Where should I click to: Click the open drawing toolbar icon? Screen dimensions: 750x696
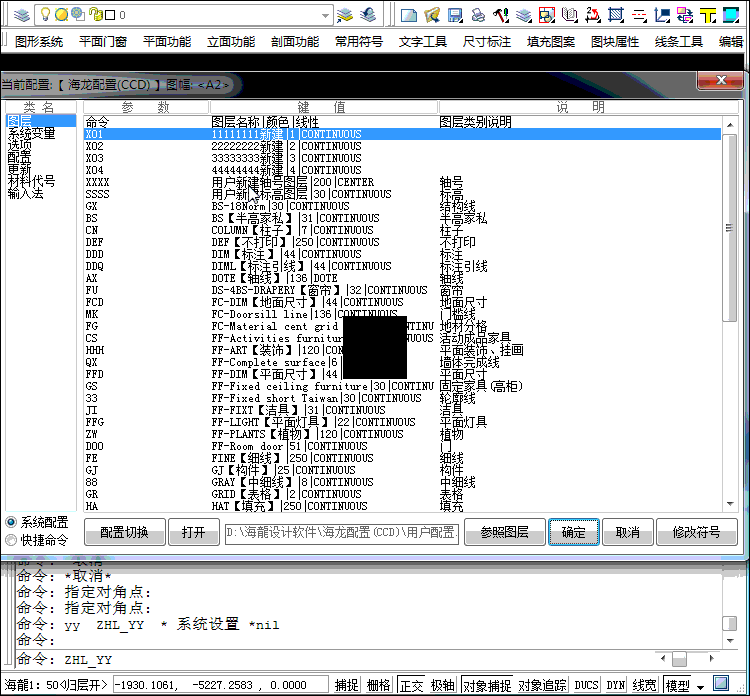[432, 15]
